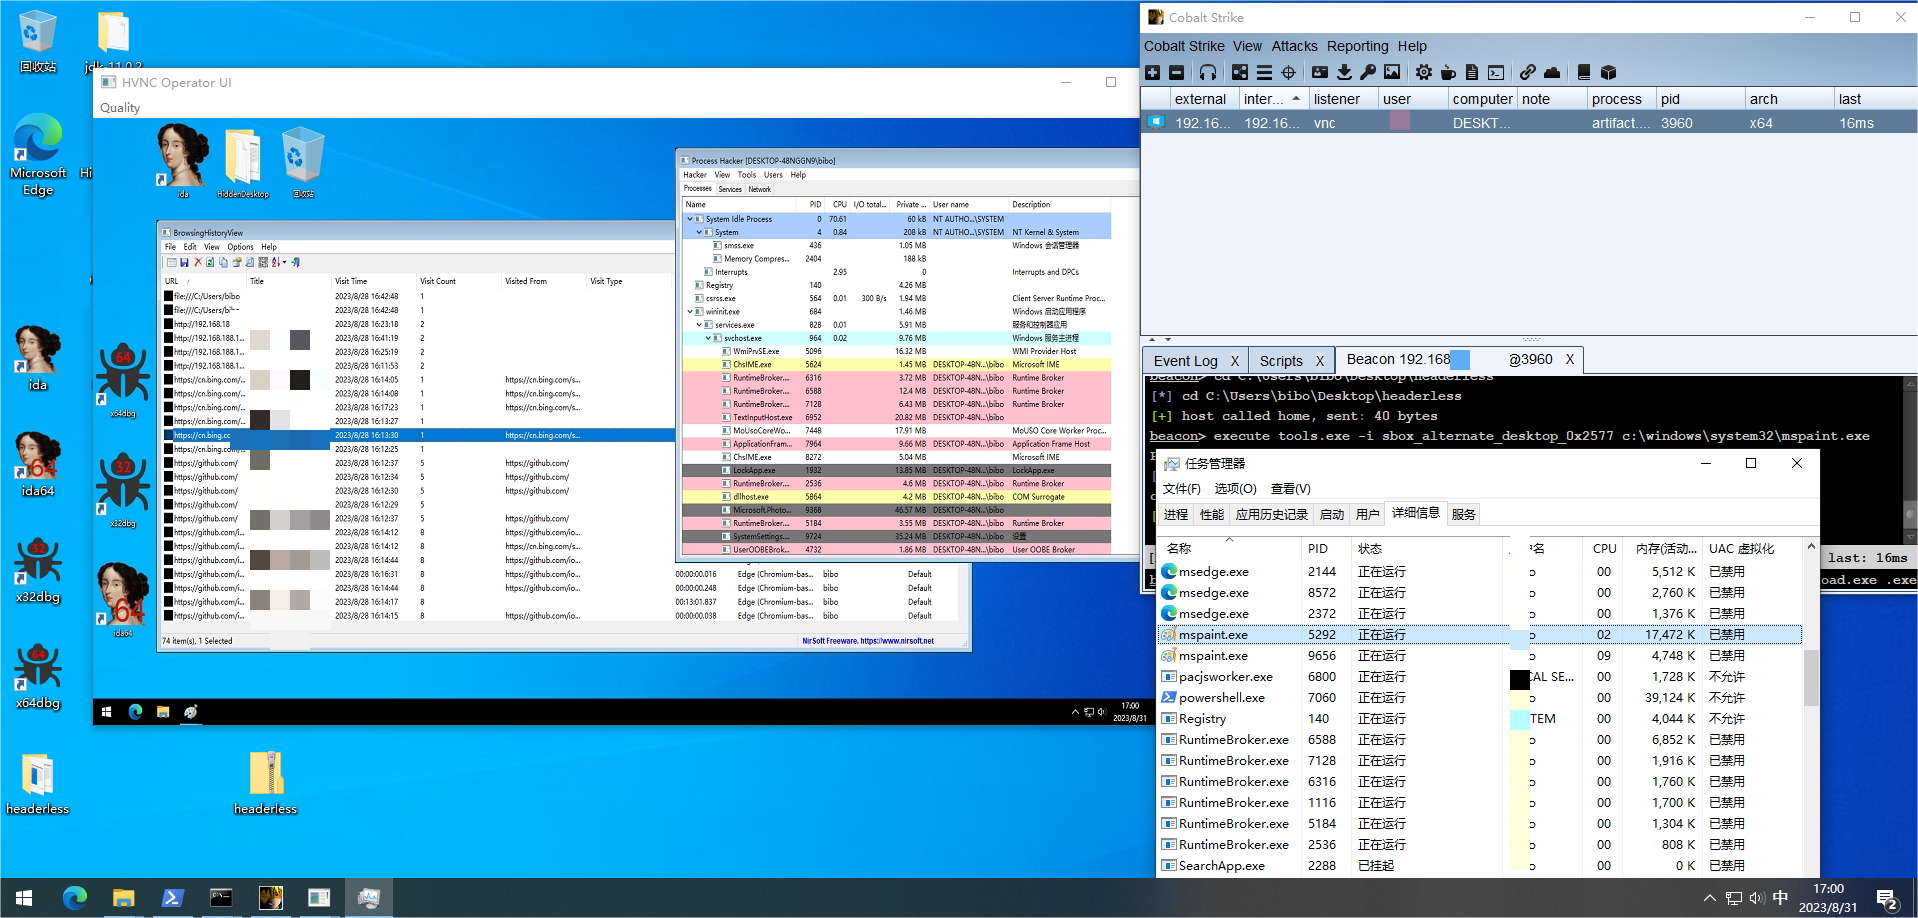
Task: Sort sessions by the pid column header
Action: 1699,99
